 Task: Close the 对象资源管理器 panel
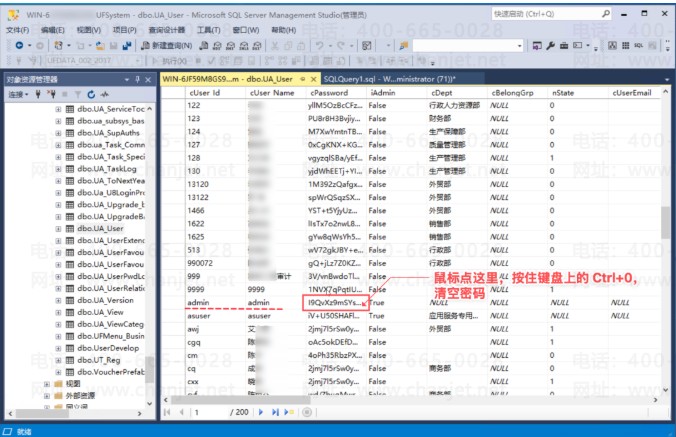click(148, 79)
